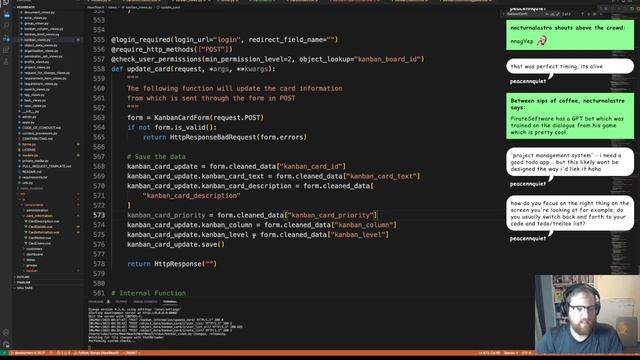Open request_for_change_views.py in the explorer
Image resolution: width=640 pixels, height=360 pixels.
click(47, 73)
